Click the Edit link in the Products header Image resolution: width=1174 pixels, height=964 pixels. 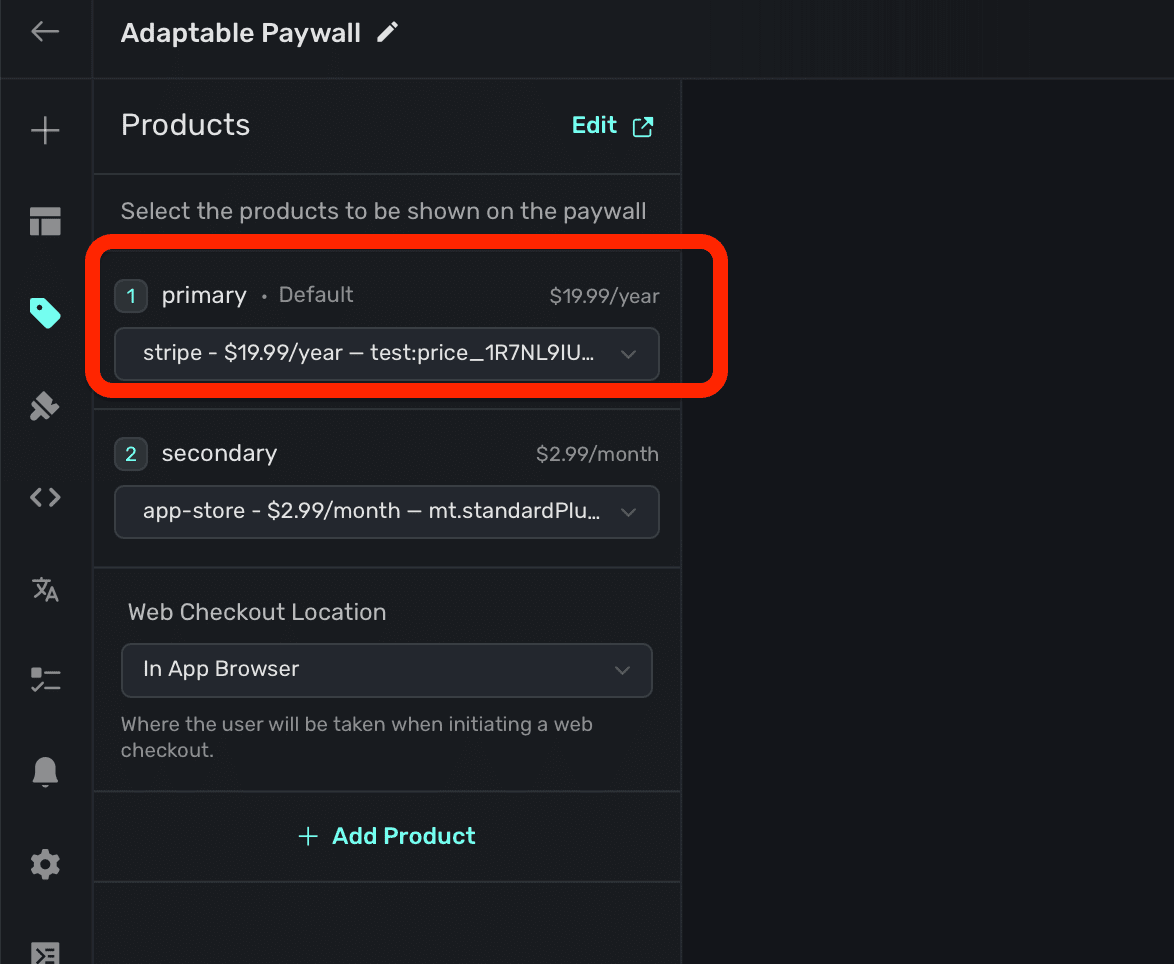tap(594, 125)
